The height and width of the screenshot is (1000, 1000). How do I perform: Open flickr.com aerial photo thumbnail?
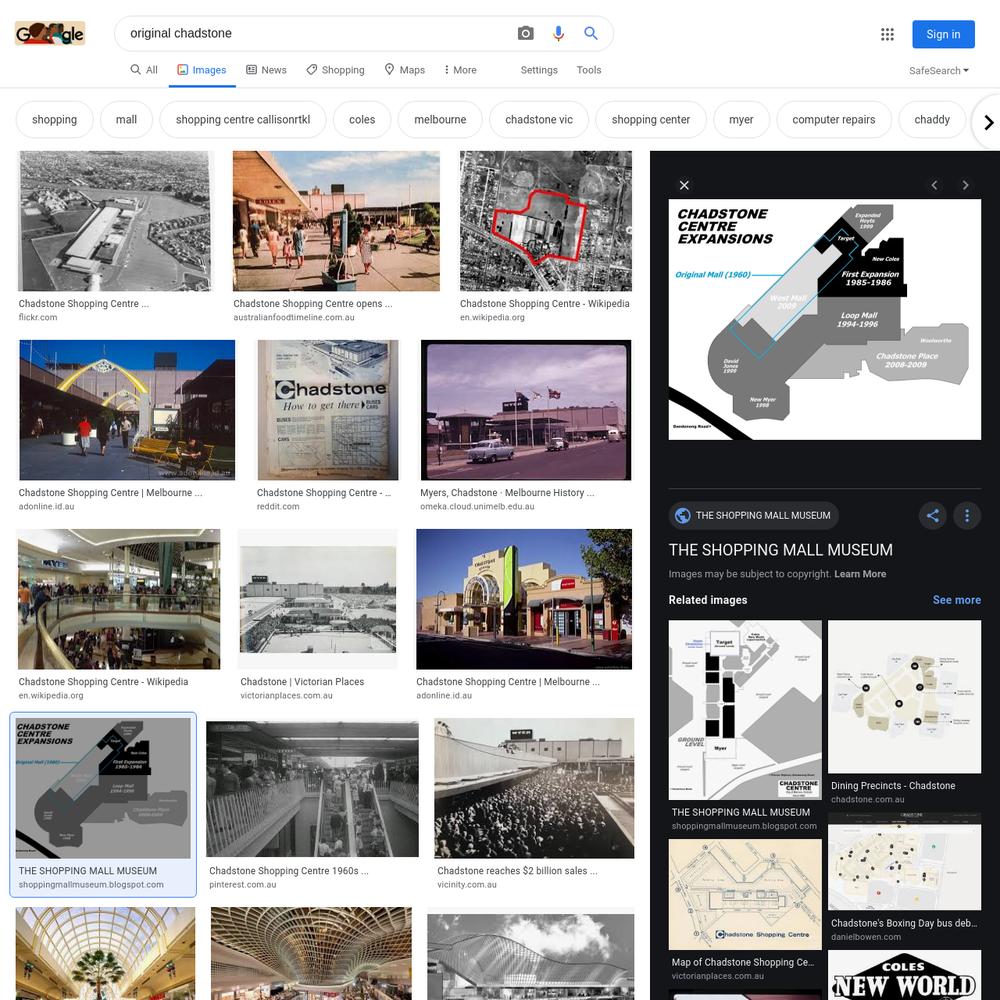[114, 221]
